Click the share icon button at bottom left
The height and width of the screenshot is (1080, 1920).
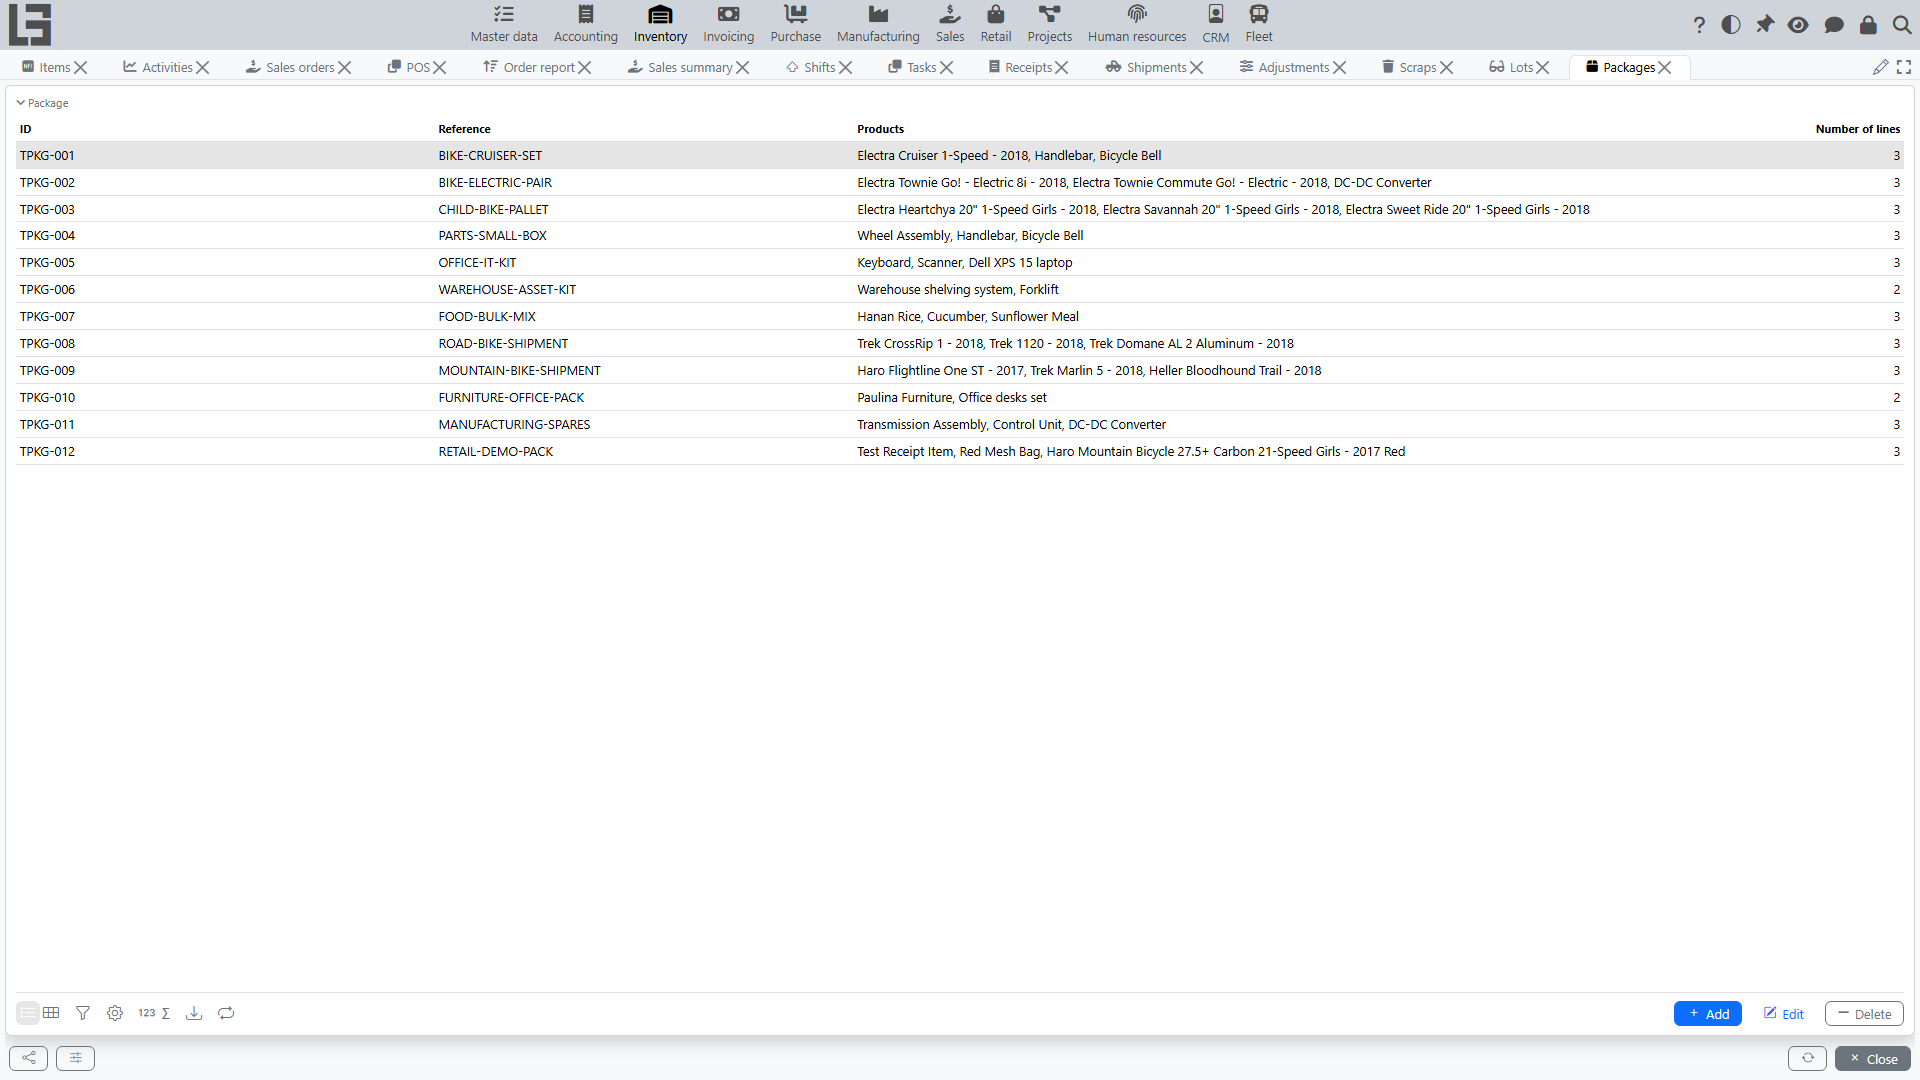tap(28, 1058)
